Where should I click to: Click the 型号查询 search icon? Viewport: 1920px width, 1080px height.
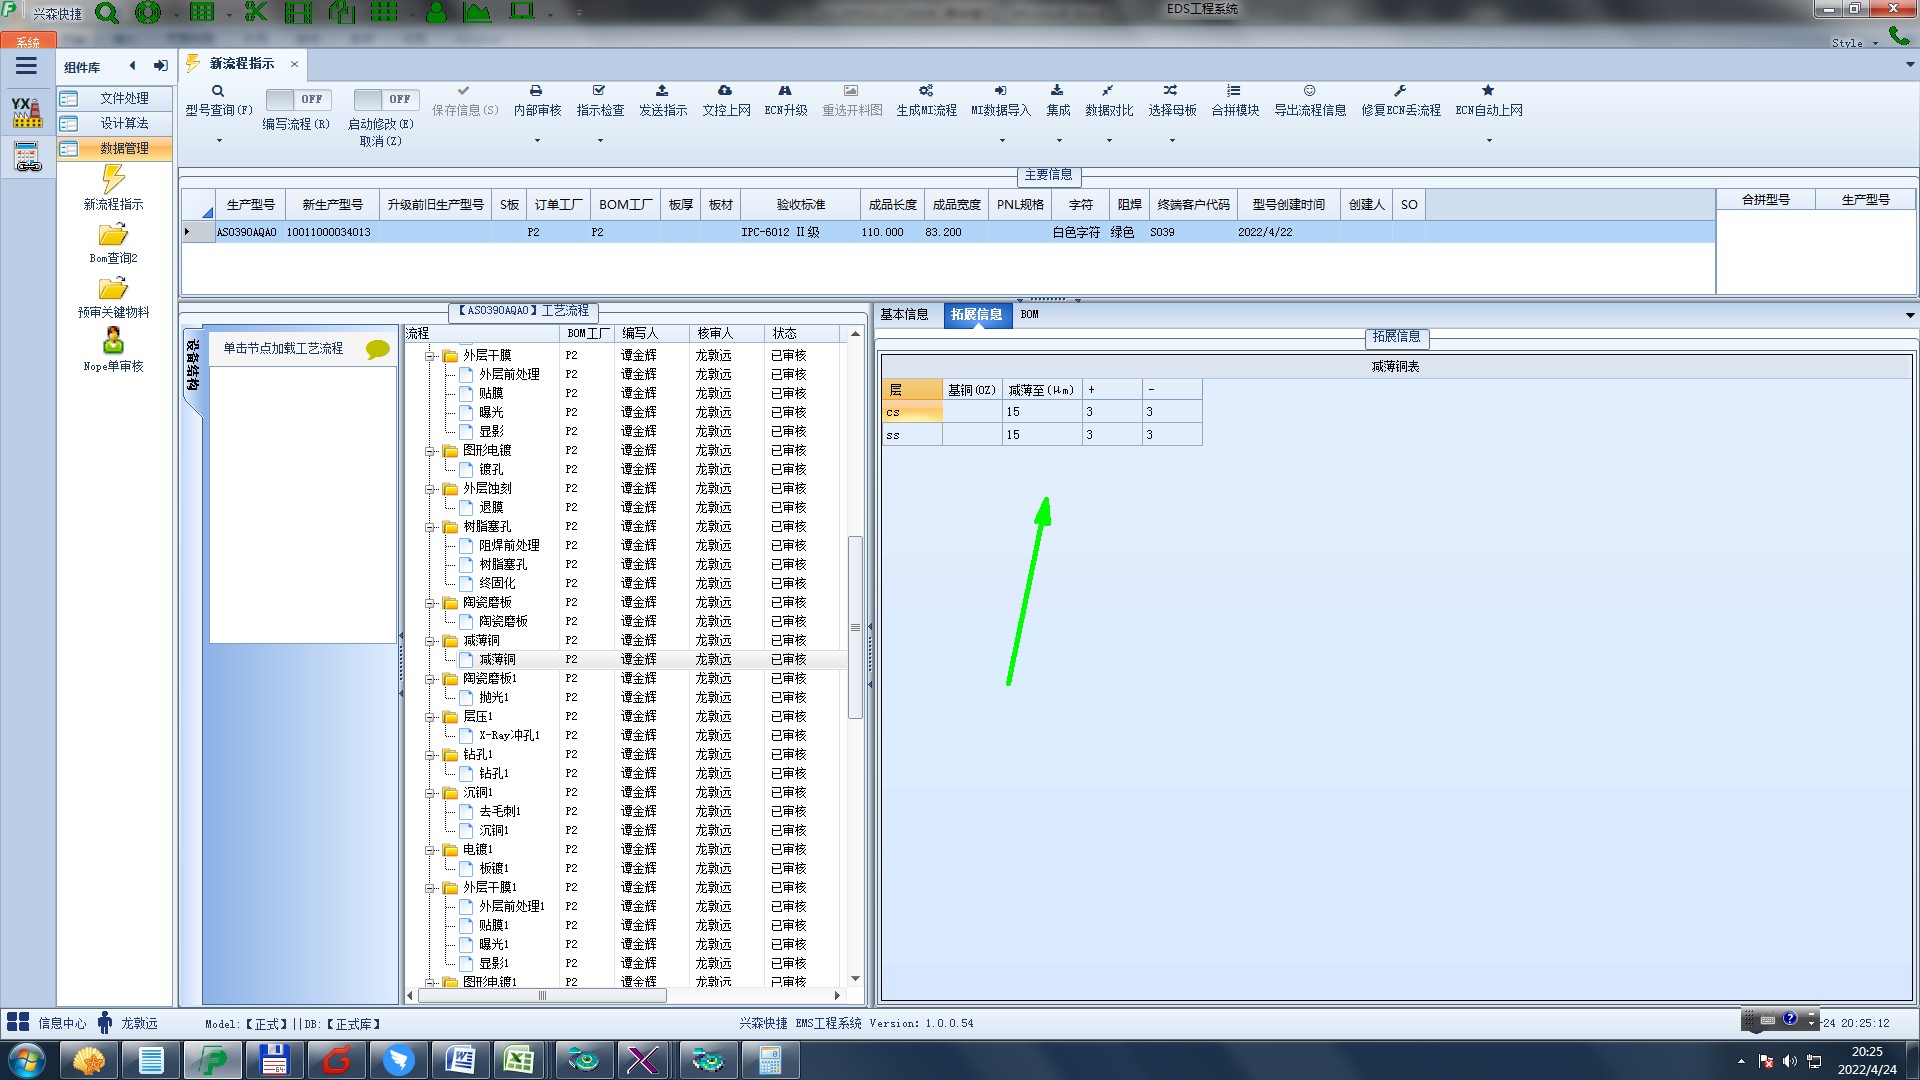218,91
